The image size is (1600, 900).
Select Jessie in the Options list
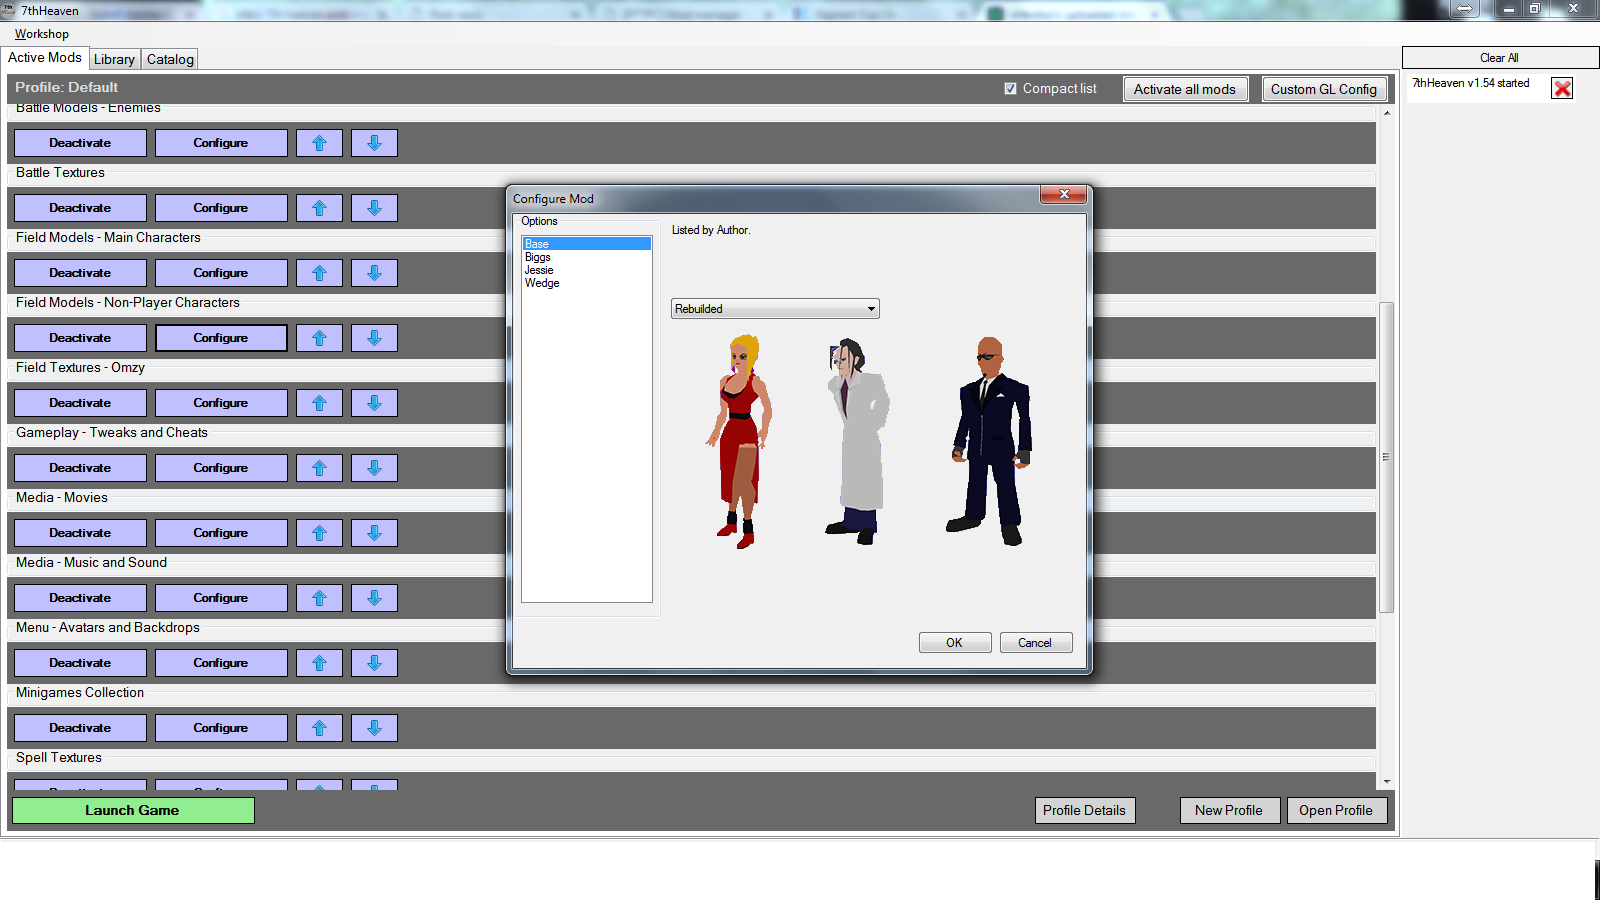tap(587, 270)
